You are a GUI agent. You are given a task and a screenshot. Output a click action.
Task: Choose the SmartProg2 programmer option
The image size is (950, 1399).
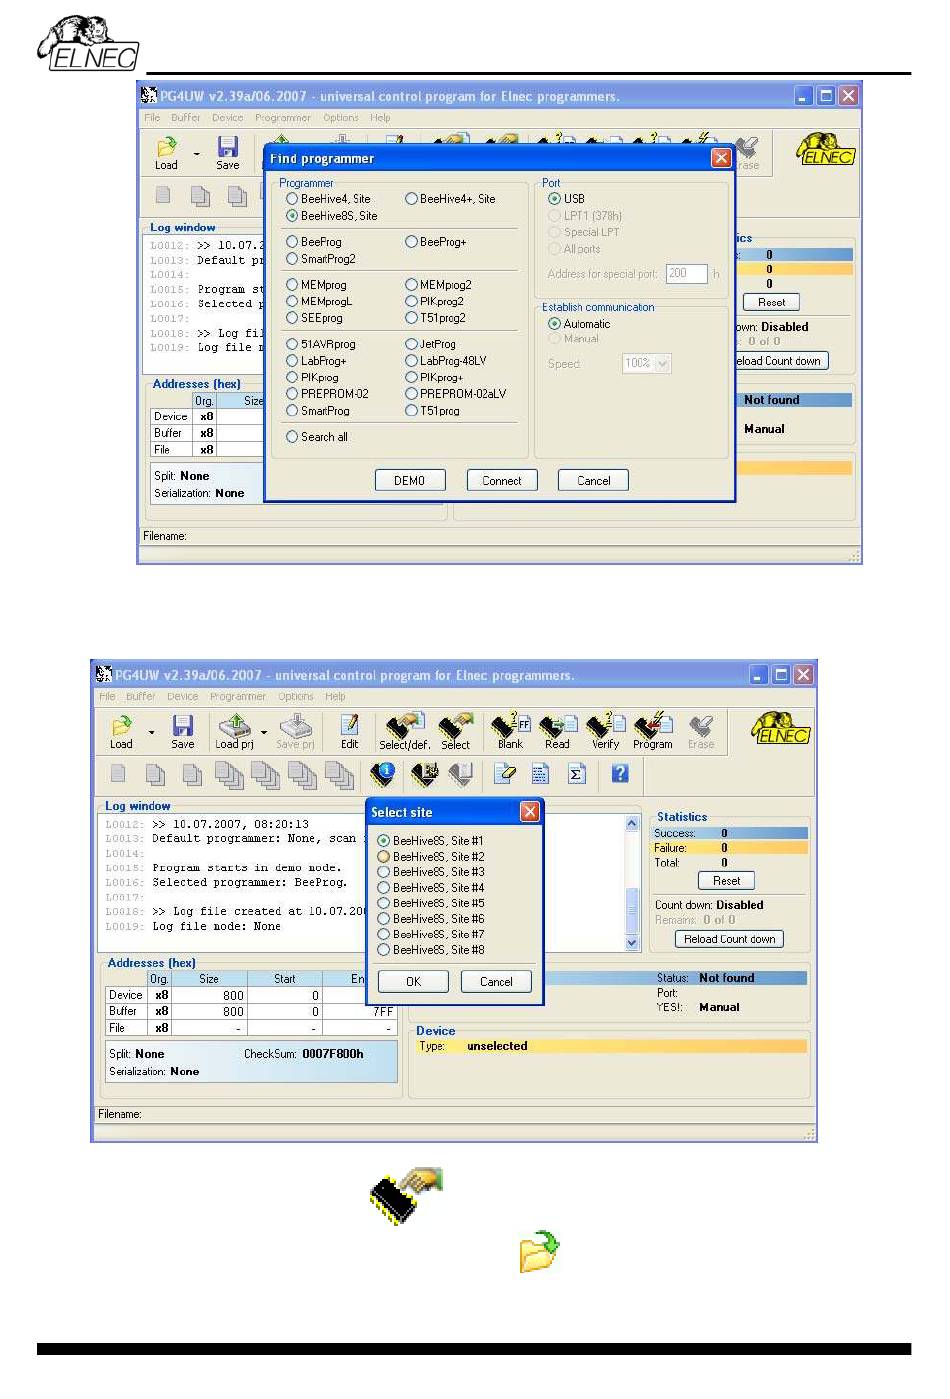pos(292,259)
